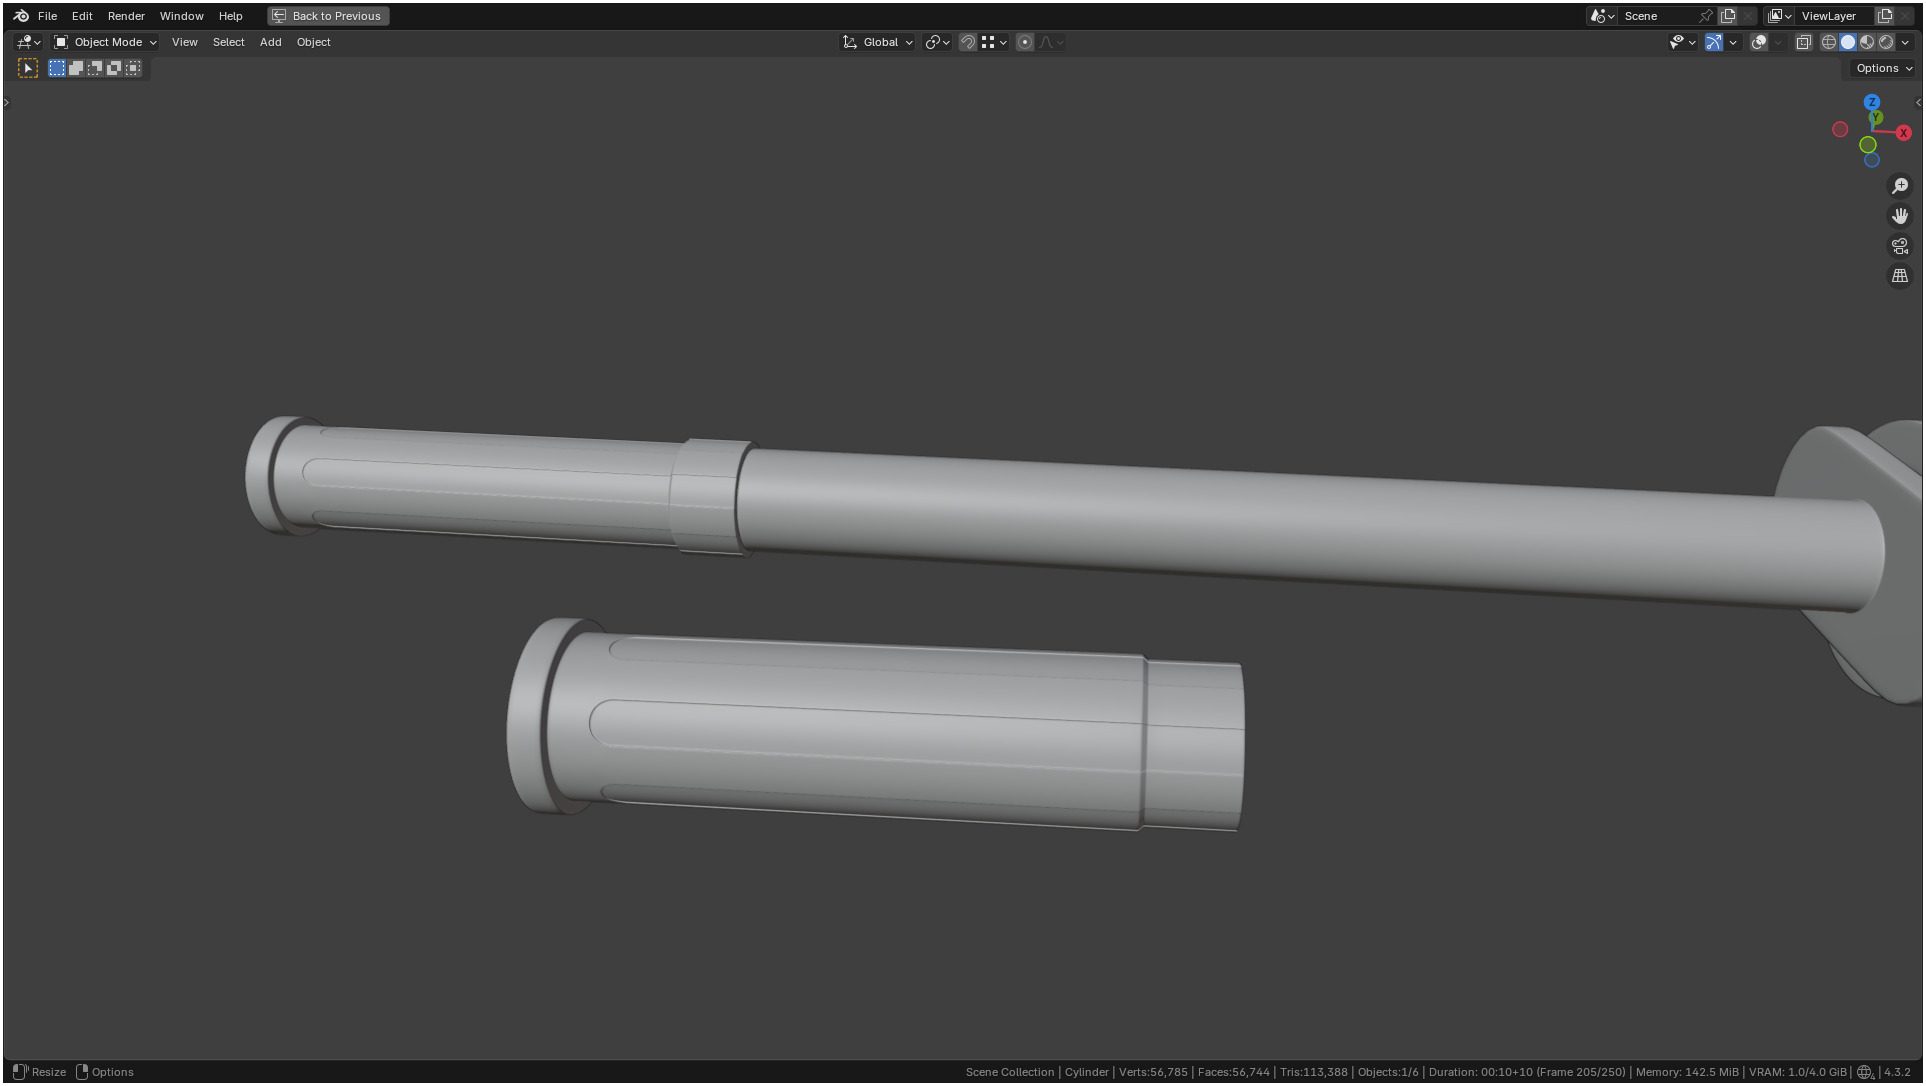Click the pan view hand icon
1926x1086 pixels.
coord(1900,216)
